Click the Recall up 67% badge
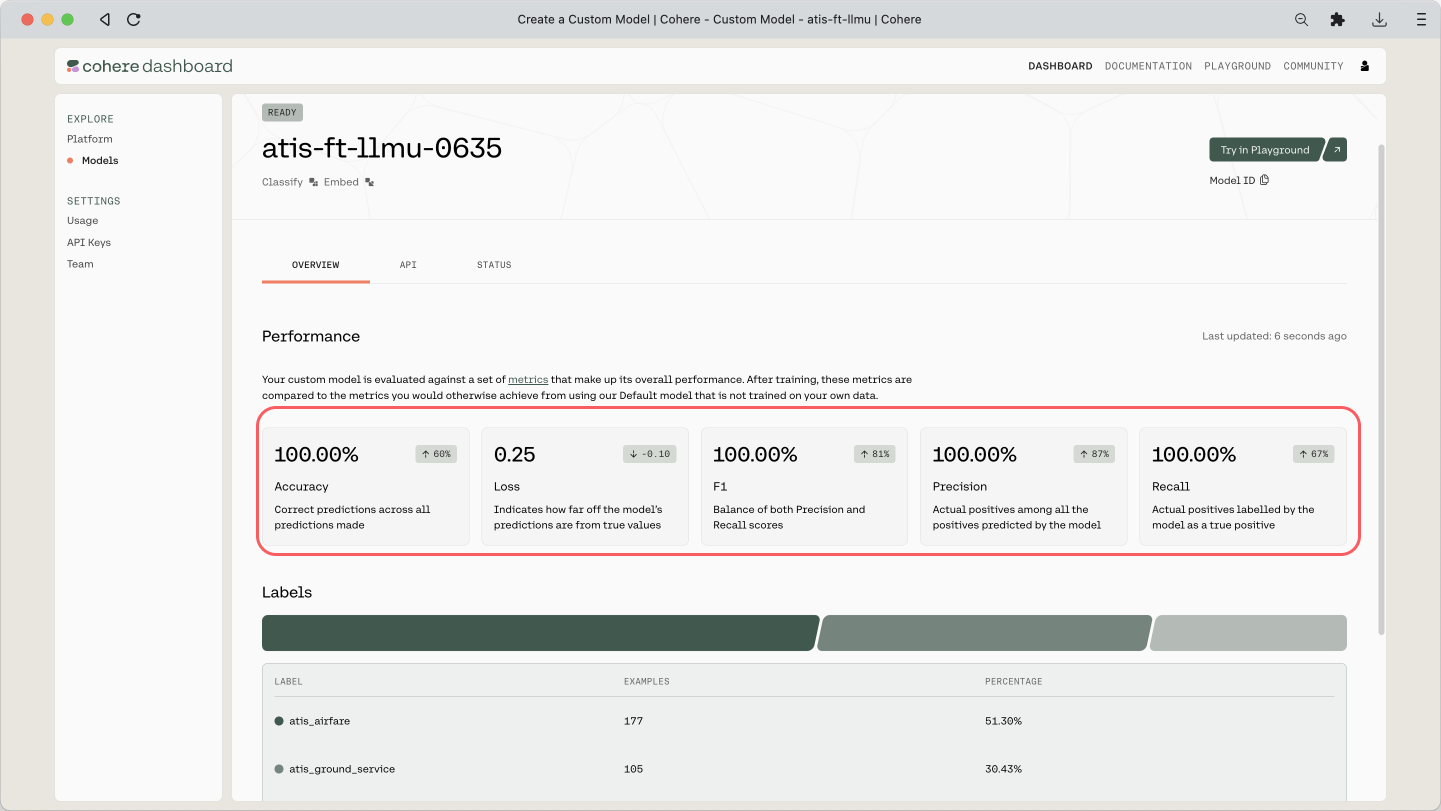Screen dimensions: 1441x811 pos(1314,454)
